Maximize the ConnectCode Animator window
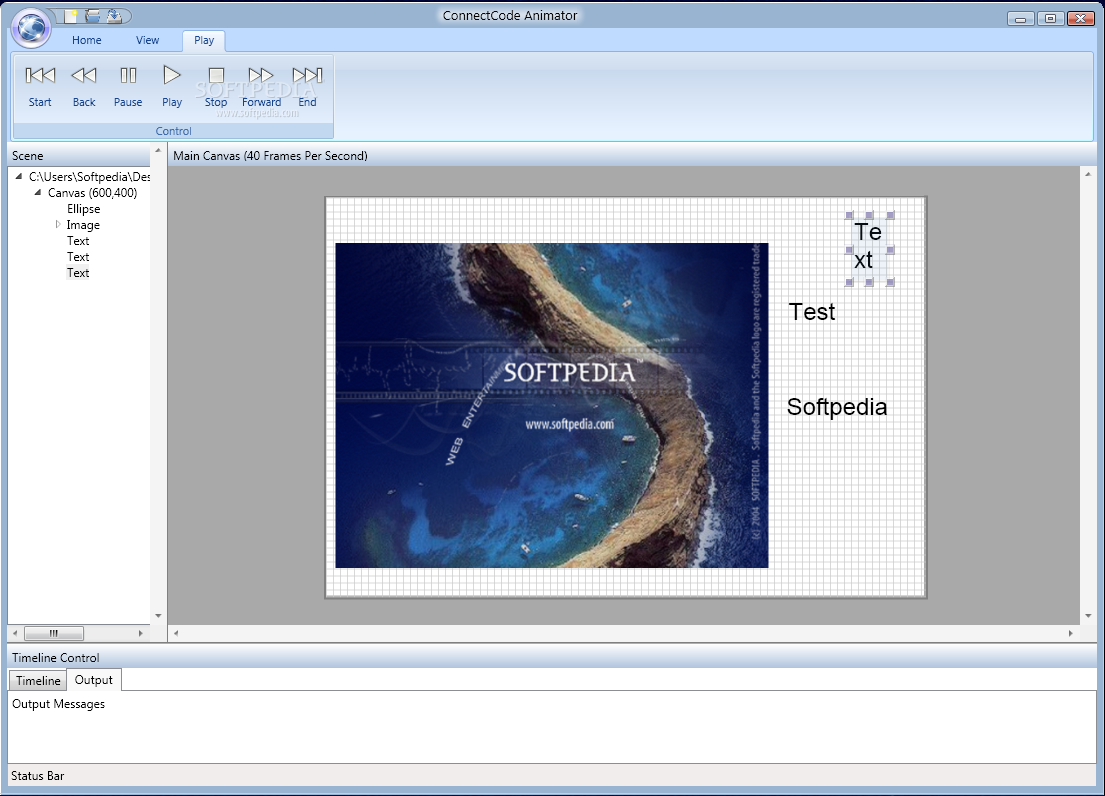Image resolution: width=1105 pixels, height=796 pixels. [1050, 18]
